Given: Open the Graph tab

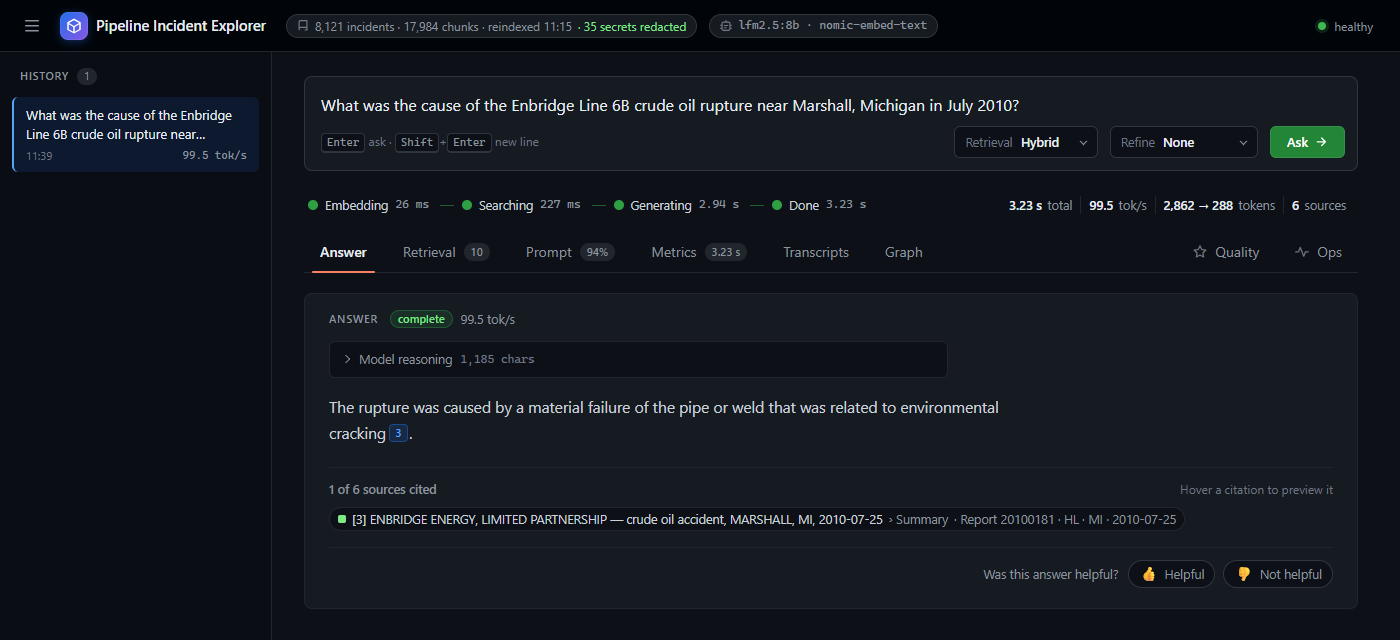Looking at the screenshot, I should [x=904, y=252].
